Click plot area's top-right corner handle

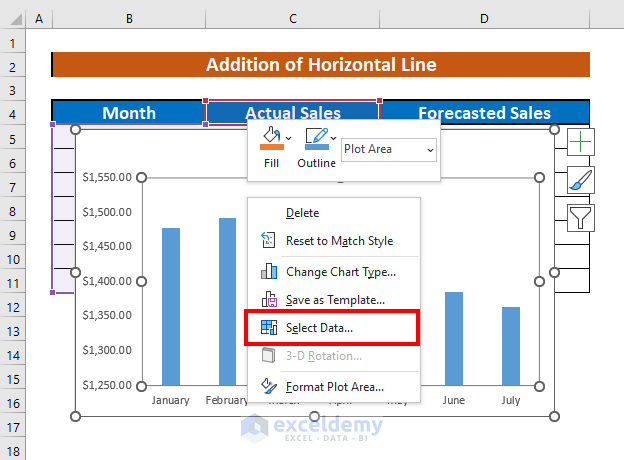[539, 177]
